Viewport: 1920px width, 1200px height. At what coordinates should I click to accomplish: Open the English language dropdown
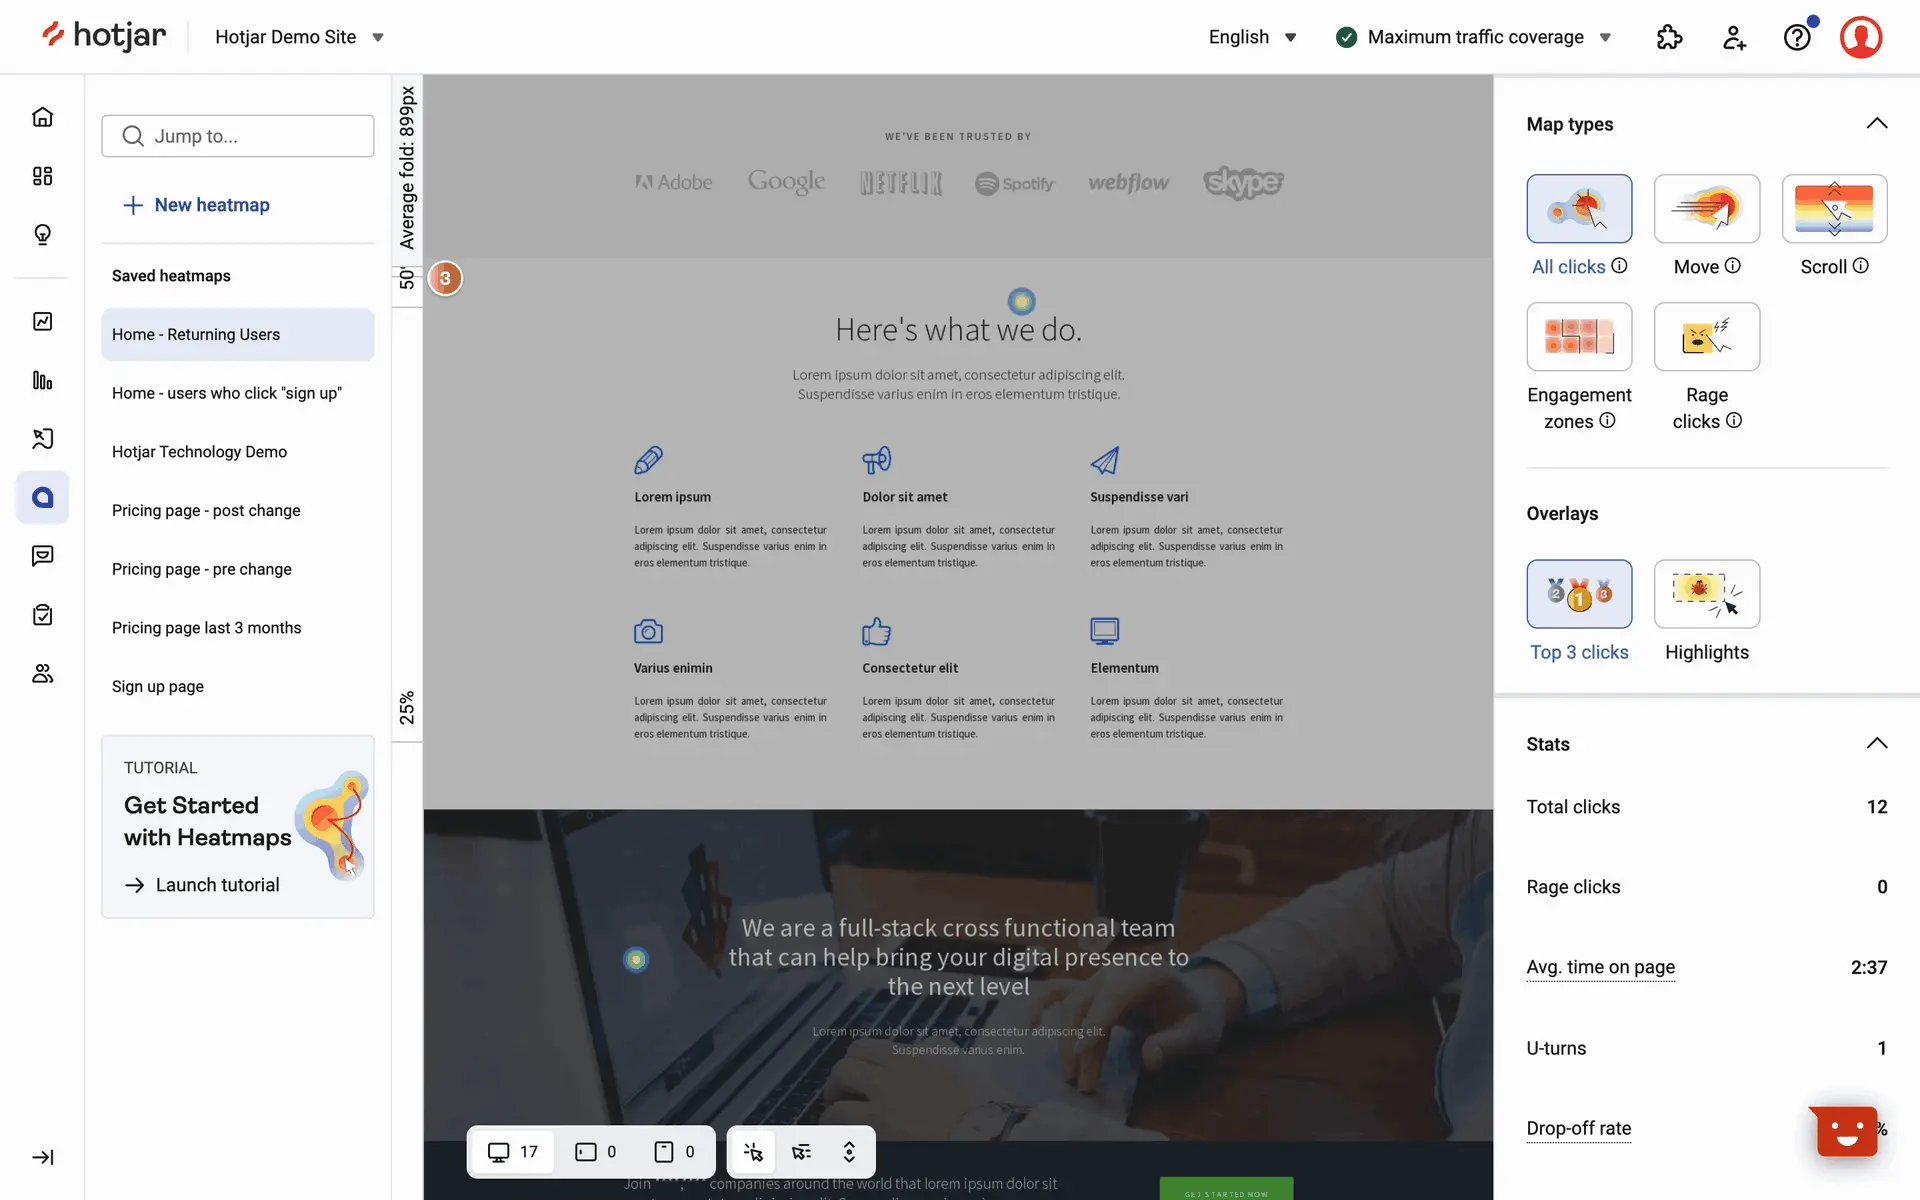(x=1252, y=37)
